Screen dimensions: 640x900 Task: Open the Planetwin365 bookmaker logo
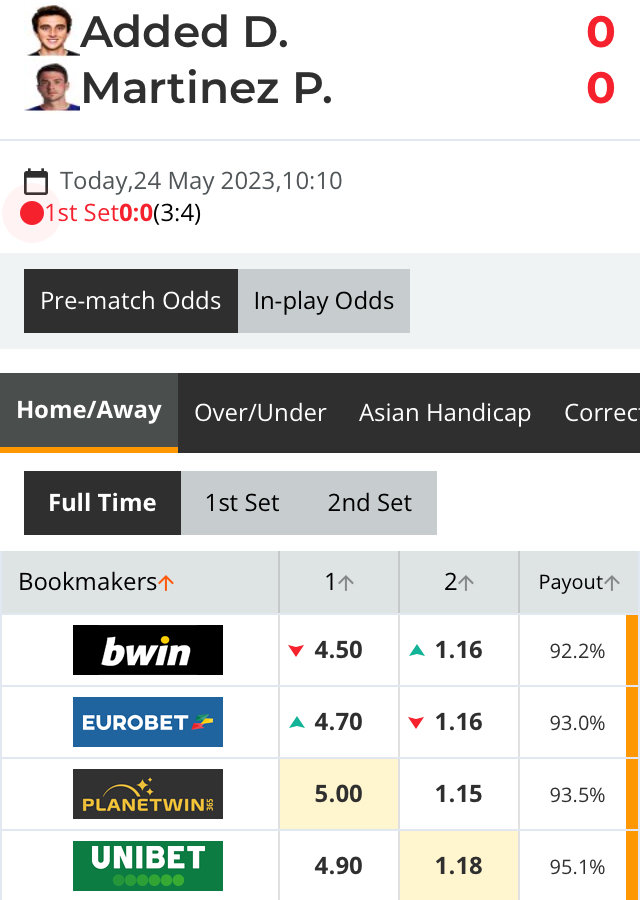pyautogui.click(x=148, y=794)
